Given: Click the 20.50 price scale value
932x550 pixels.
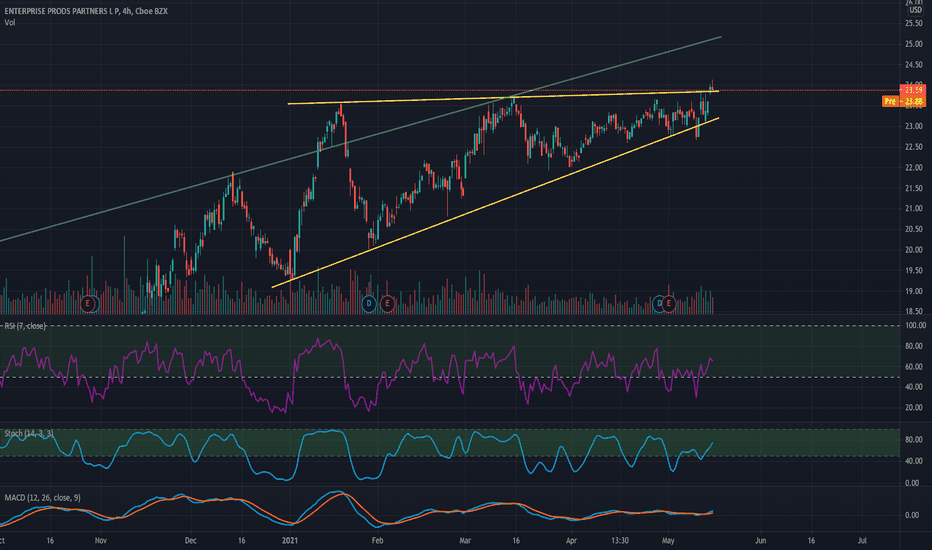Looking at the screenshot, I should [x=914, y=230].
